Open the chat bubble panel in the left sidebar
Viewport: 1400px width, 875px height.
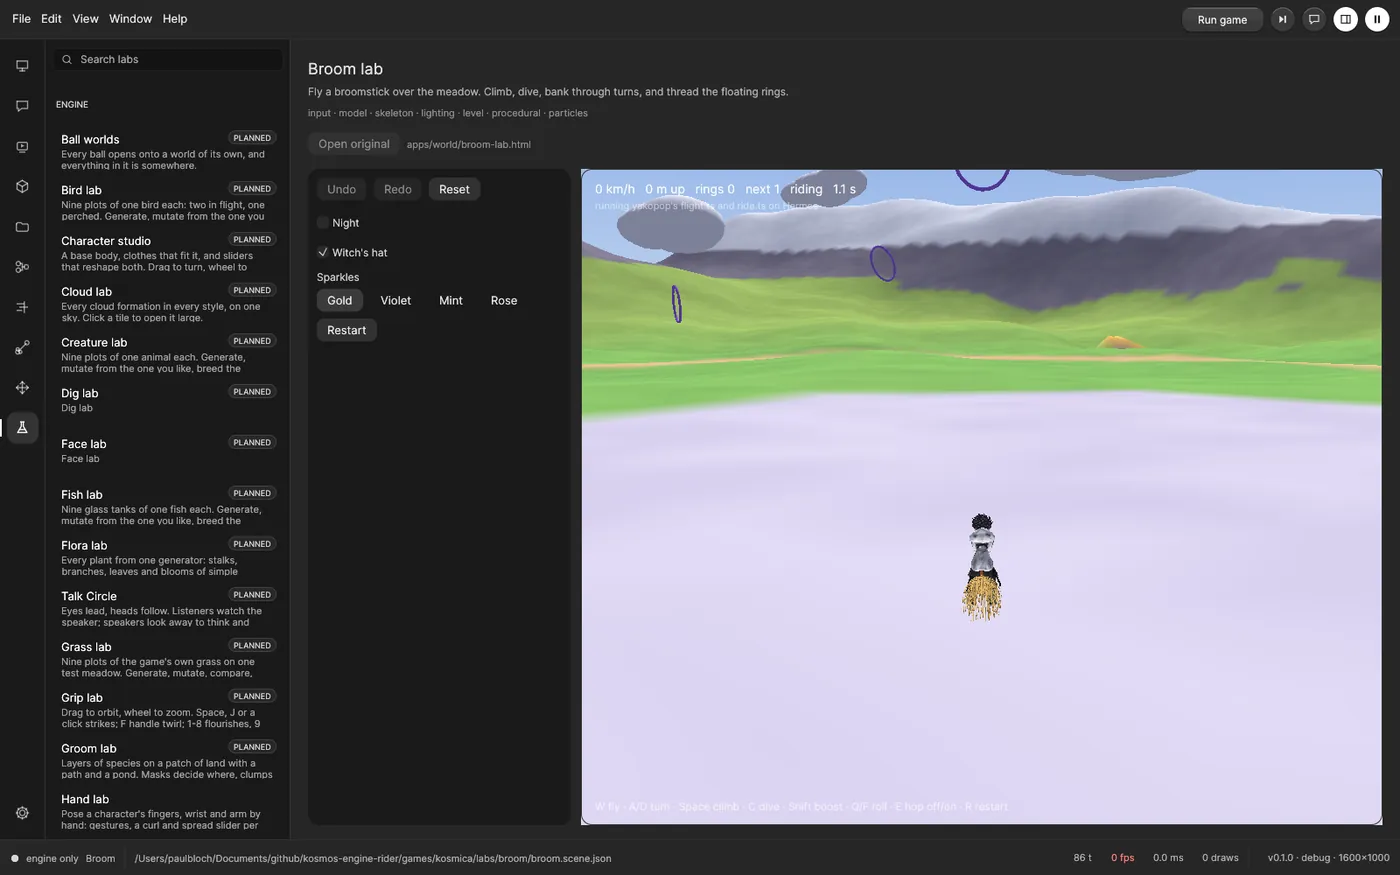click(22, 106)
